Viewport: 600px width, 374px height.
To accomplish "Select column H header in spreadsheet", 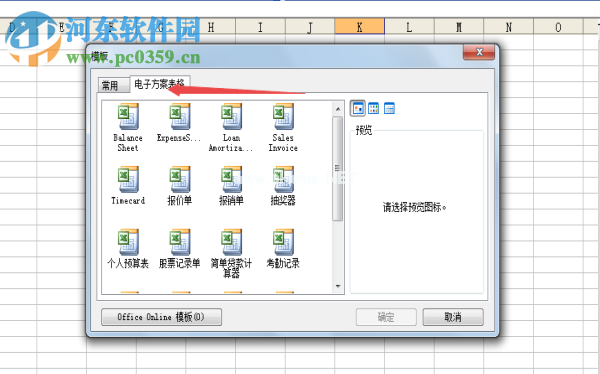I will [x=211, y=27].
